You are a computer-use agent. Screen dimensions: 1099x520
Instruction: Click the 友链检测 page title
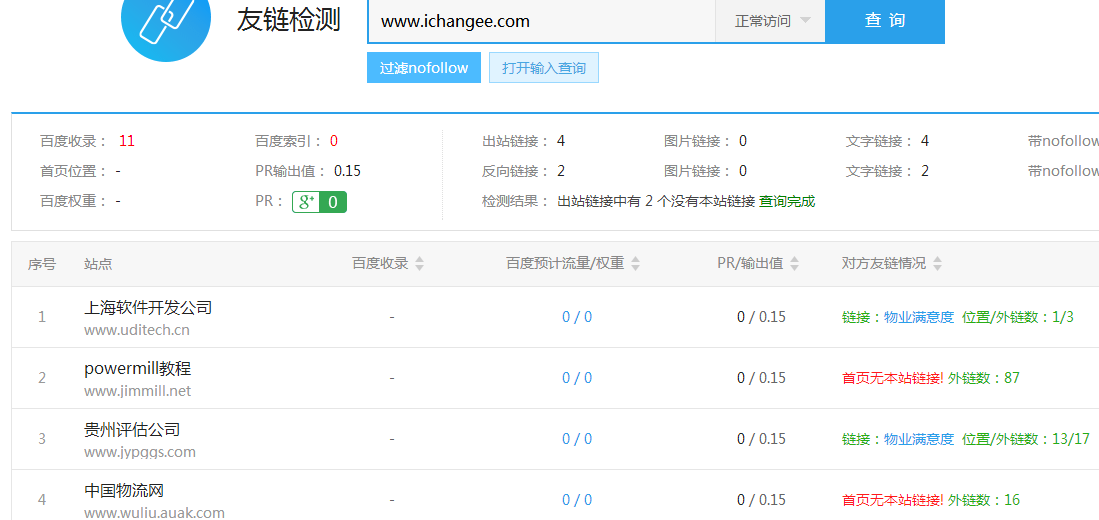click(288, 20)
